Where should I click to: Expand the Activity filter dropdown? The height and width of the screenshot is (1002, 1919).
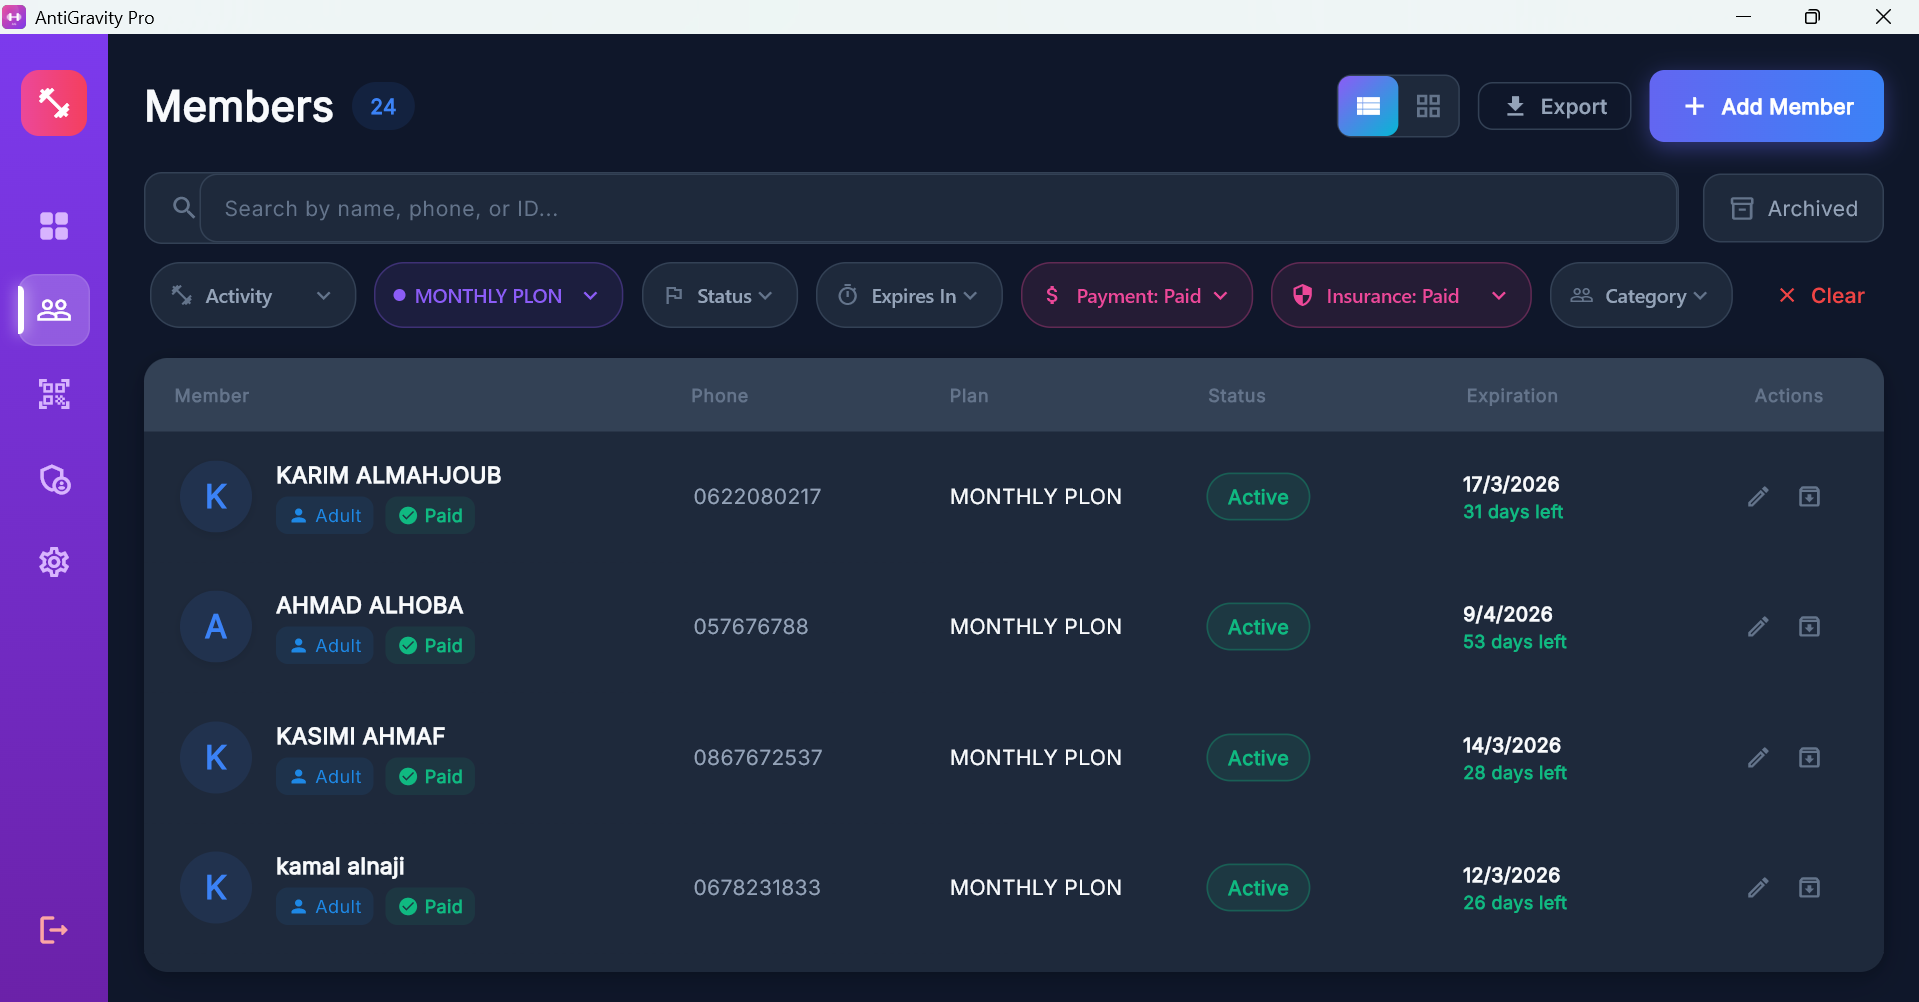coord(252,296)
